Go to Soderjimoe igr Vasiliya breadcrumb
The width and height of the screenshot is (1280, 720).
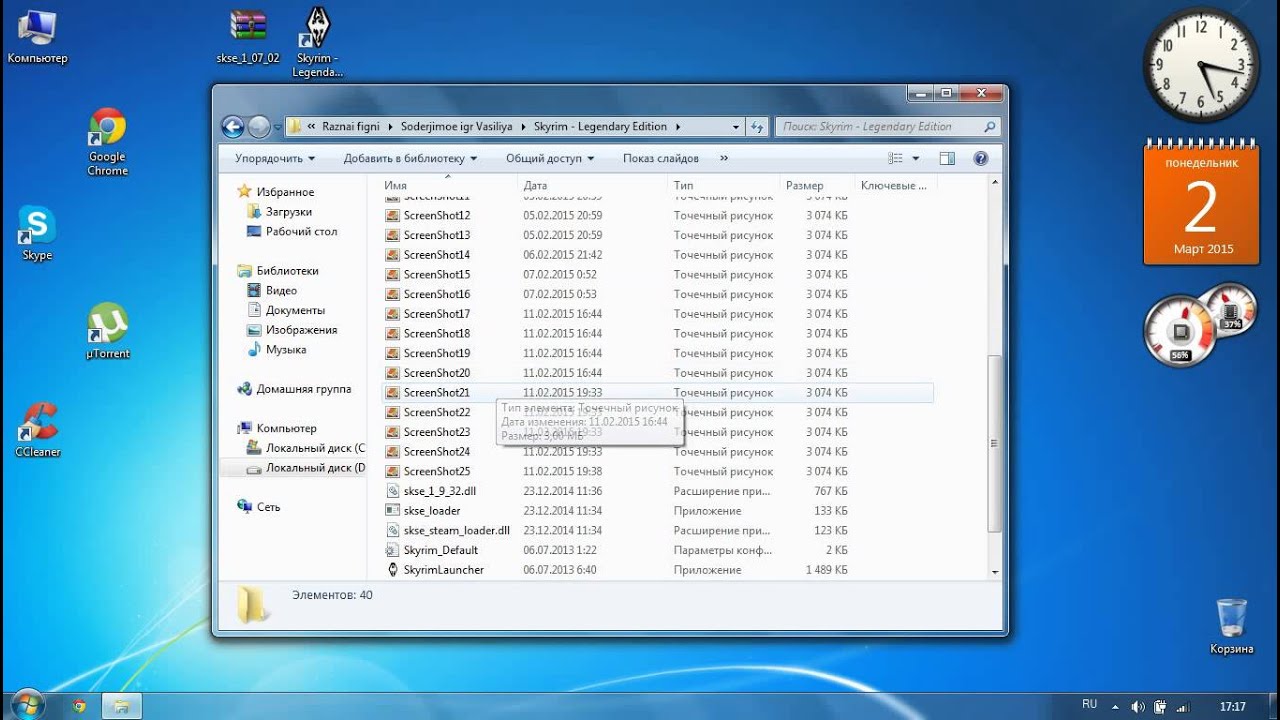click(x=457, y=127)
